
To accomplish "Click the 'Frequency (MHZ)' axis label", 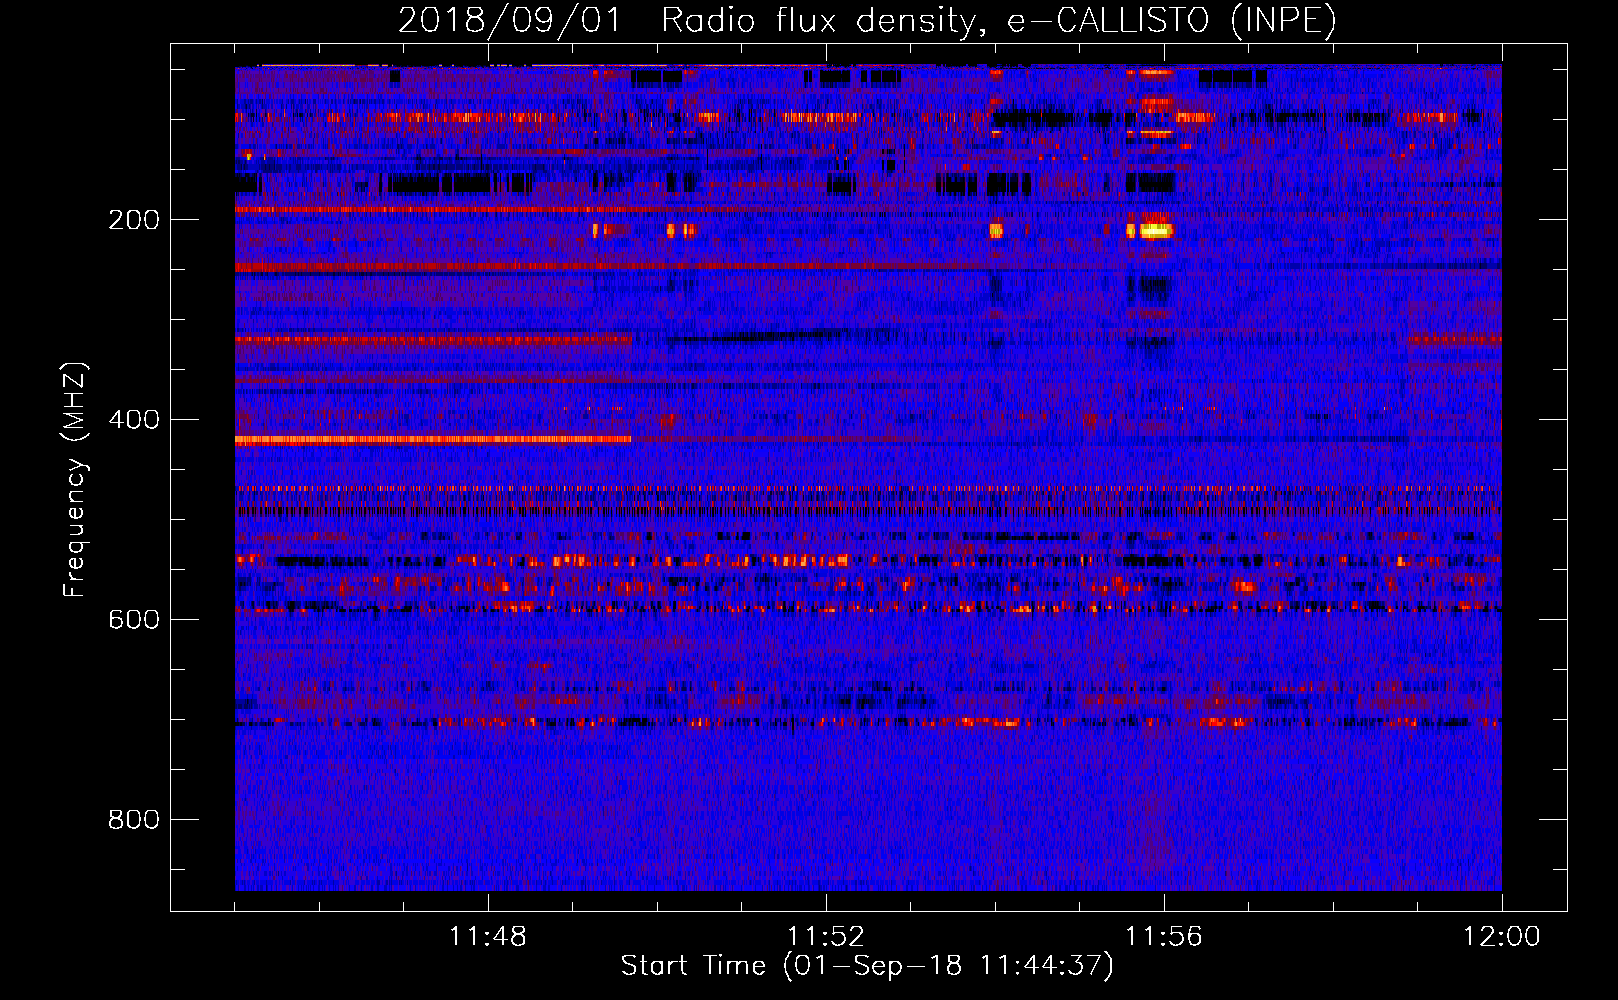I will [x=75, y=479].
